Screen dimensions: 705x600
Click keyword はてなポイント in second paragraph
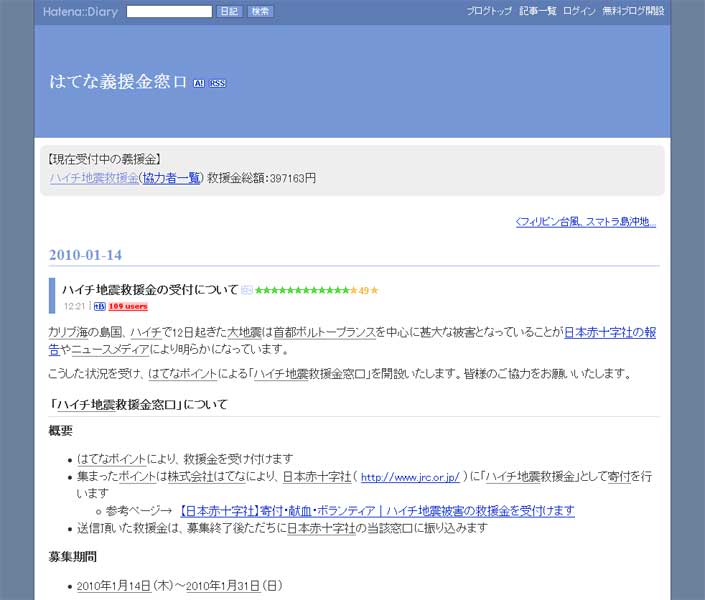click(x=183, y=374)
